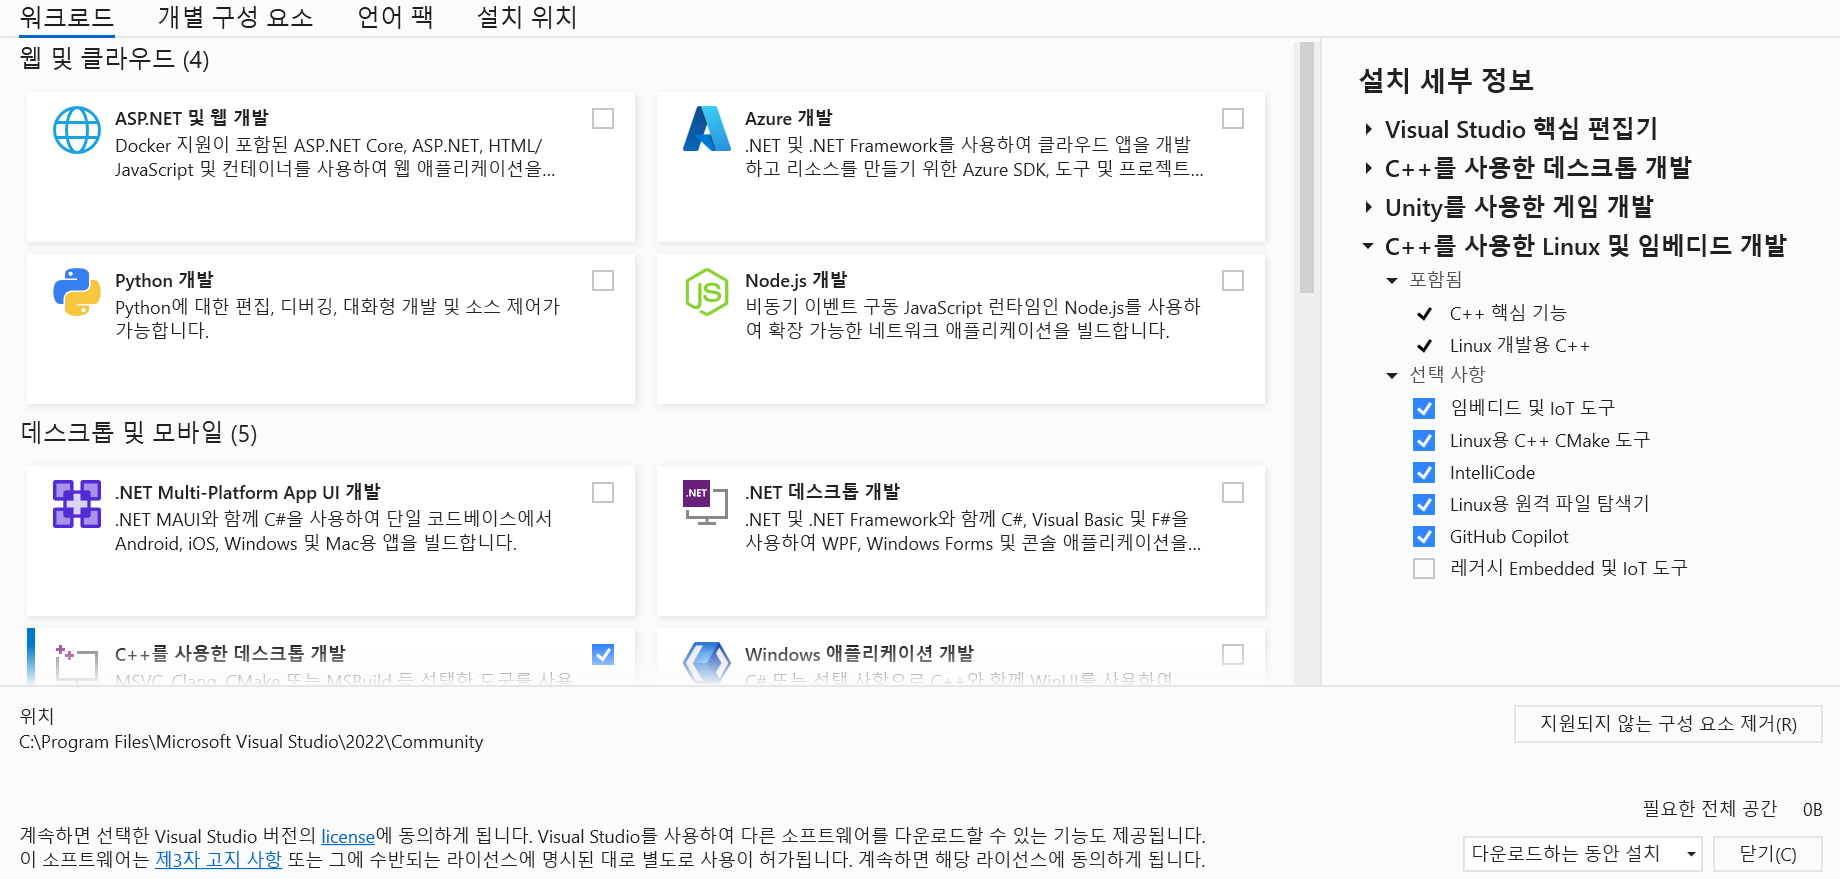The height and width of the screenshot is (879, 1840).
Task: Expand Unity를 사용한 게임 개발 details
Action: tap(1368, 207)
